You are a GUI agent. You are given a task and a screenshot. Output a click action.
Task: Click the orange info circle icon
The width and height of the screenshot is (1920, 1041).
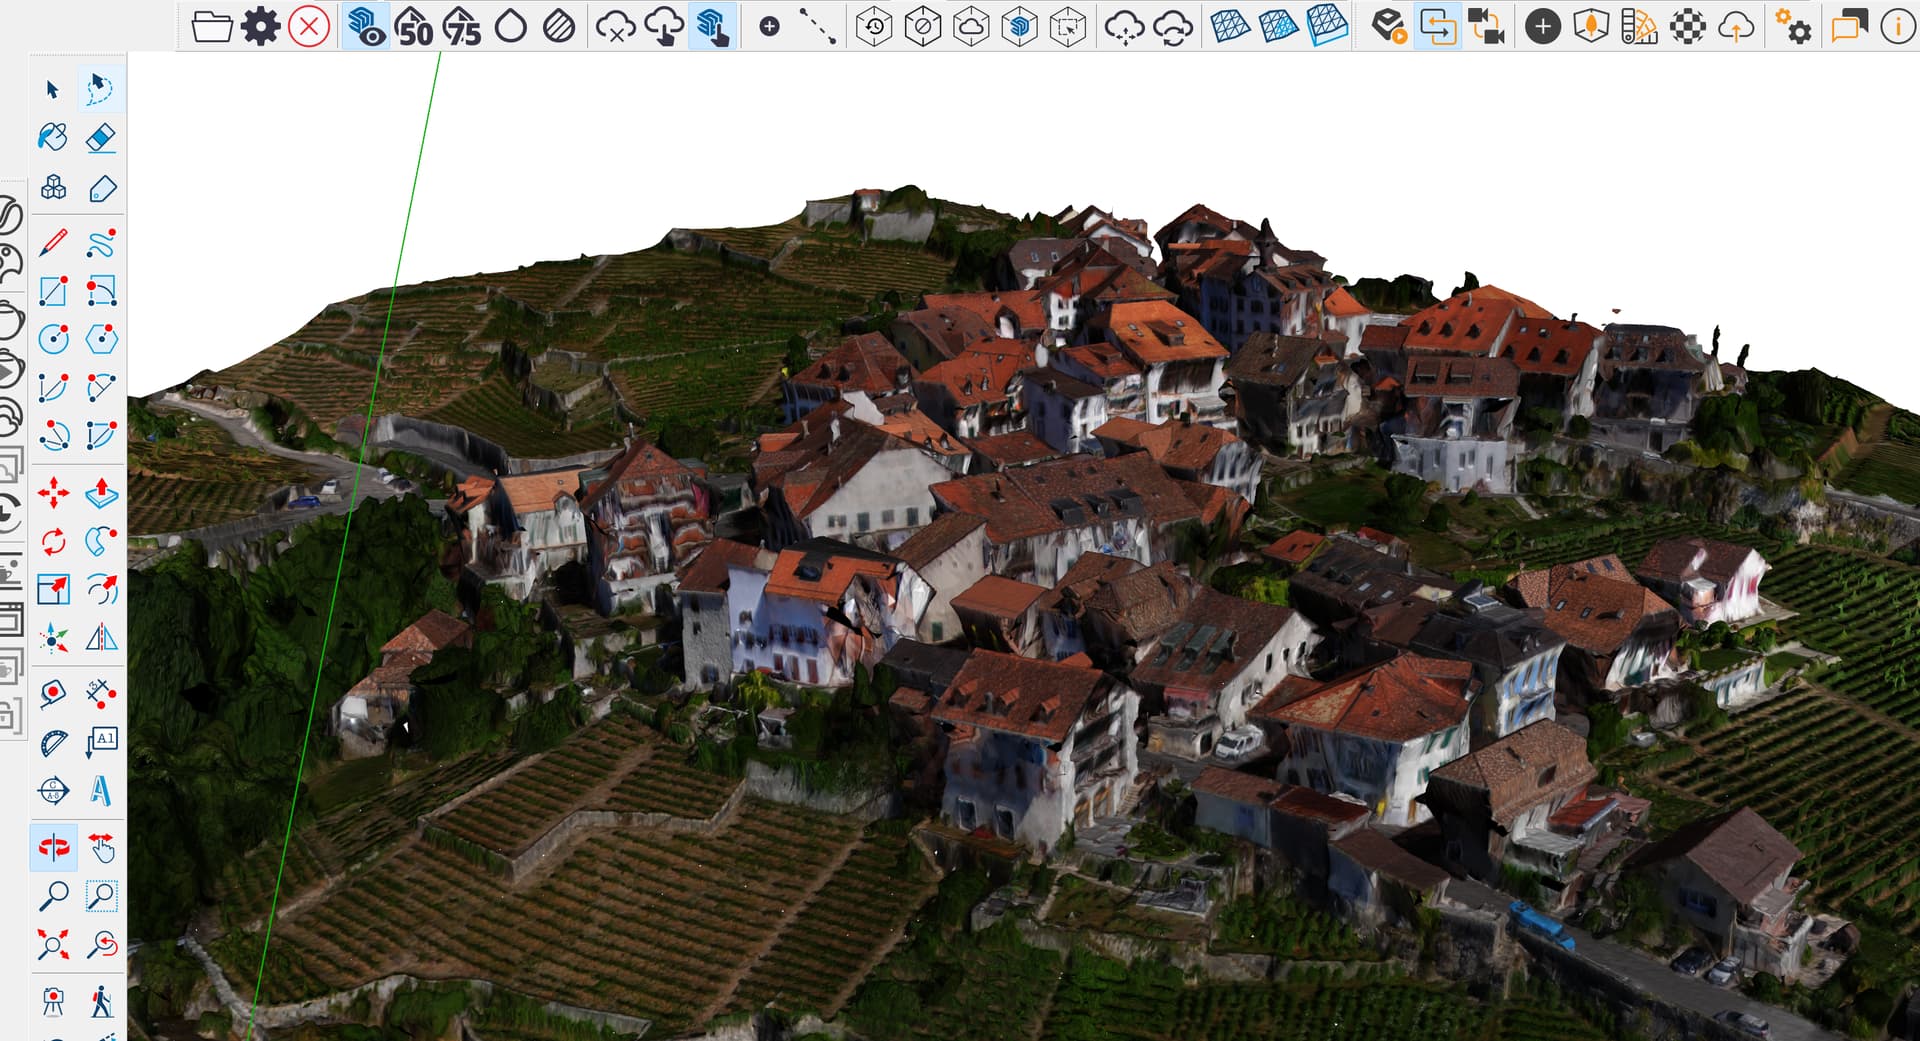1897,27
